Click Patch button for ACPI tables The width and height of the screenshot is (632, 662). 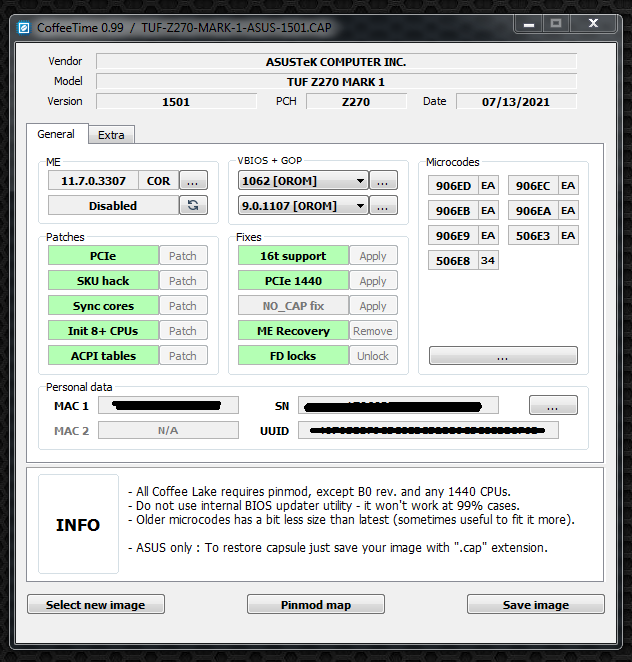coord(183,355)
